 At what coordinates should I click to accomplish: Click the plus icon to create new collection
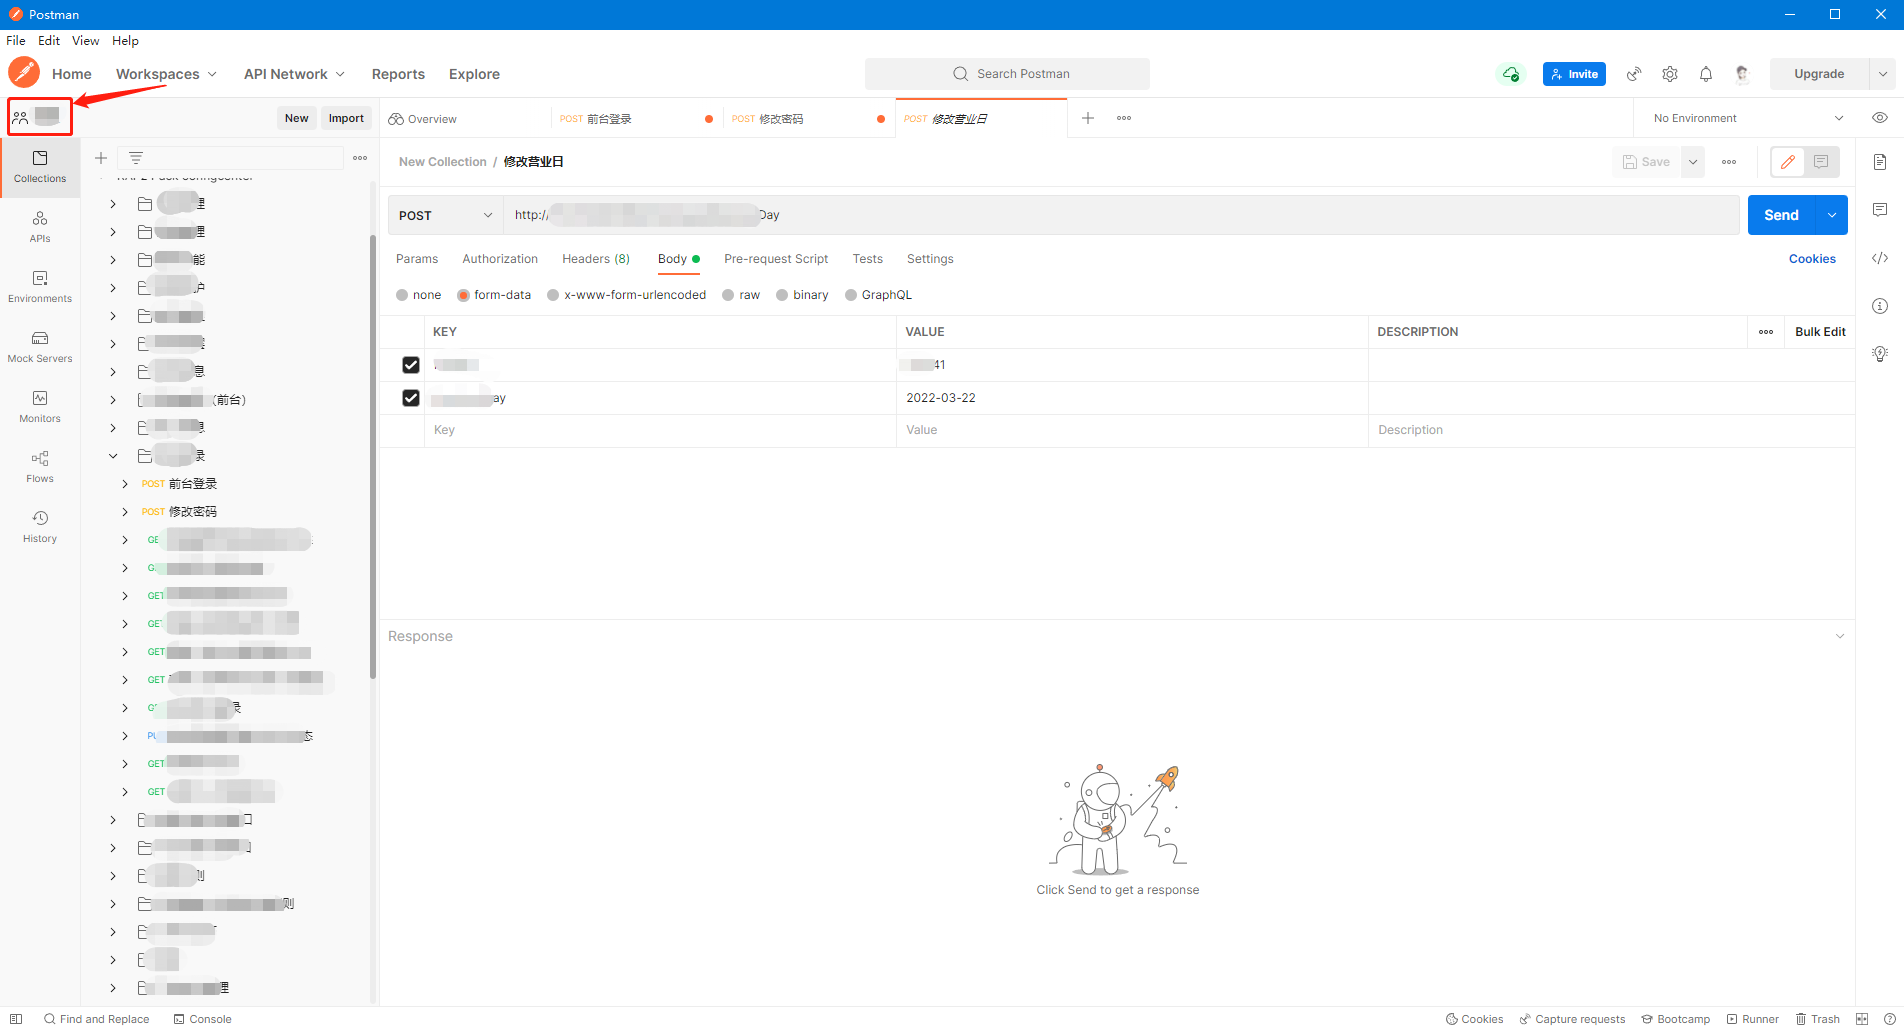pos(101,158)
